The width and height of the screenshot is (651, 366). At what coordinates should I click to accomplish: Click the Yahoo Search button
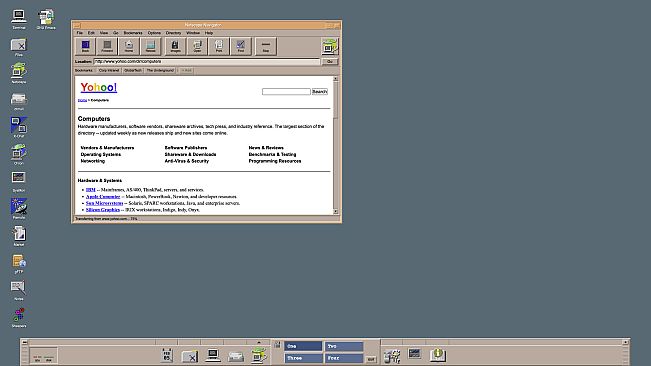(320, 91)
